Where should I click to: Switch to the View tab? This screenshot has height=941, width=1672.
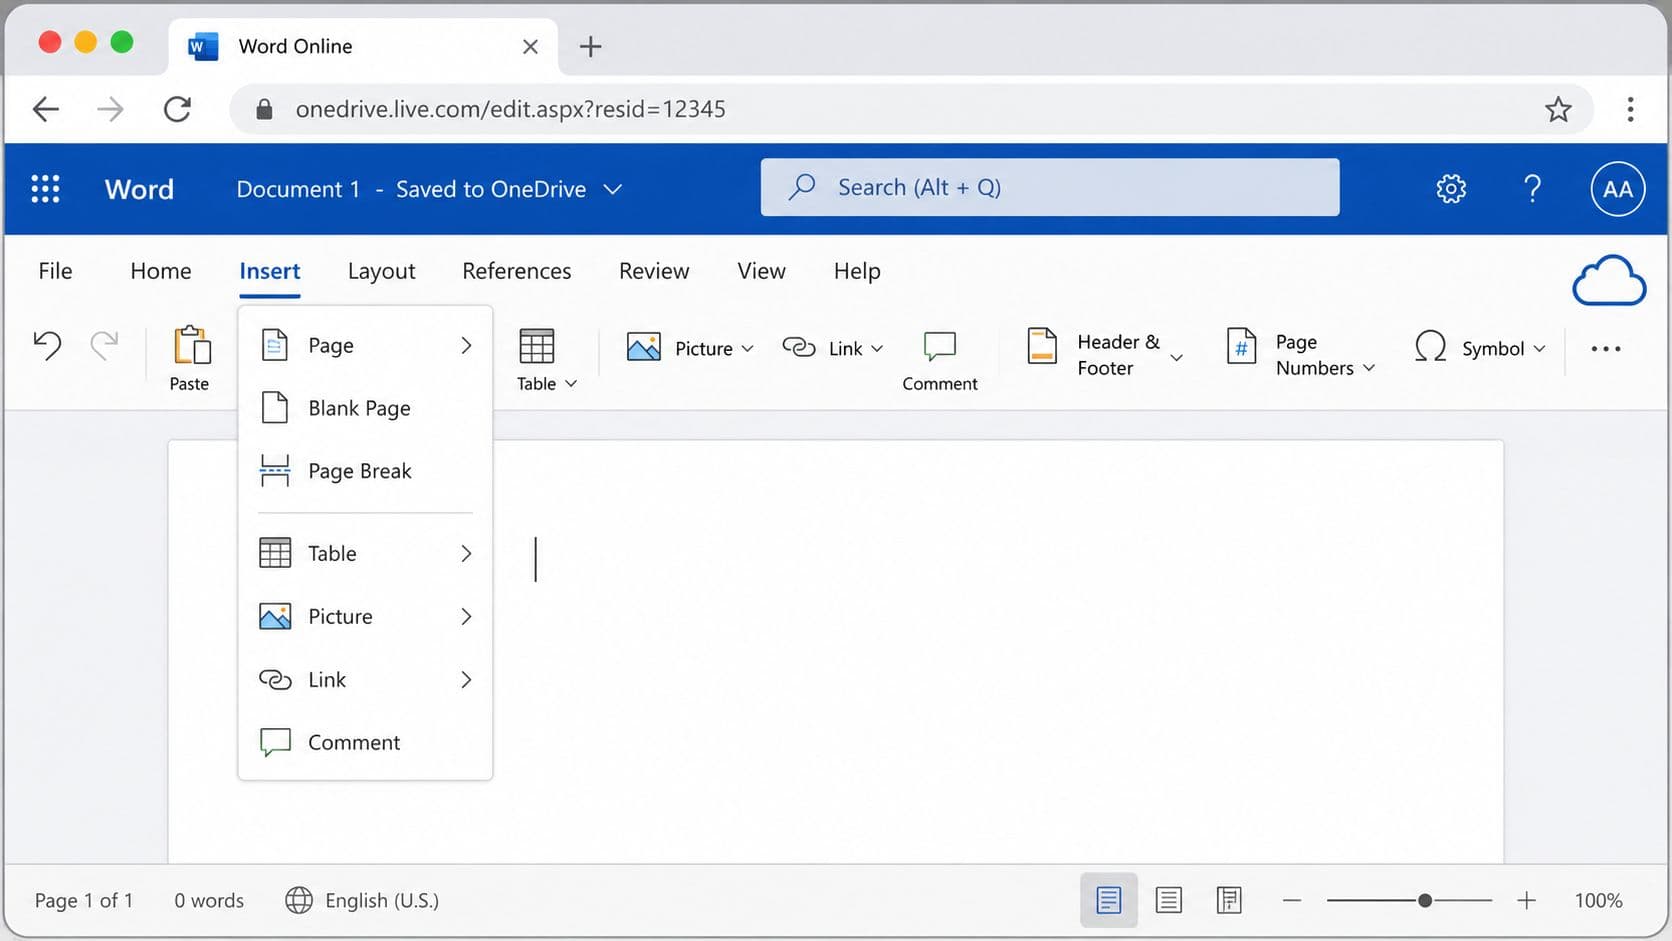(761, 271)
